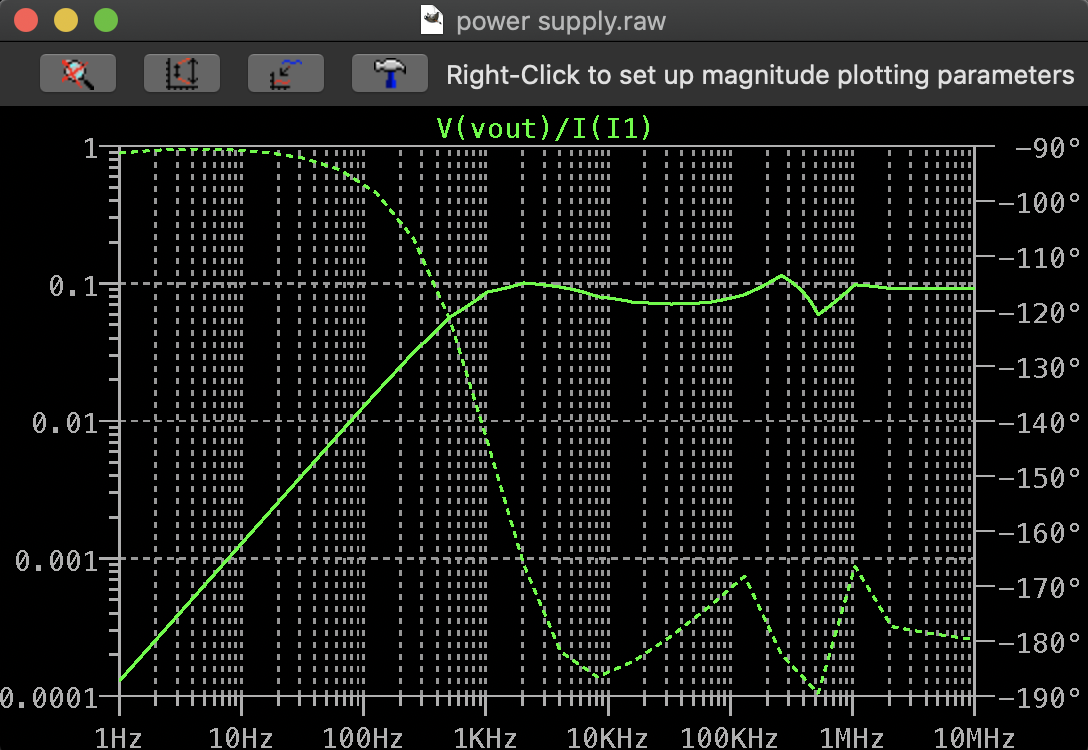Click the 100Hz frequency axis label
This screenshot has height=750, width=1088.
(363, 738)
